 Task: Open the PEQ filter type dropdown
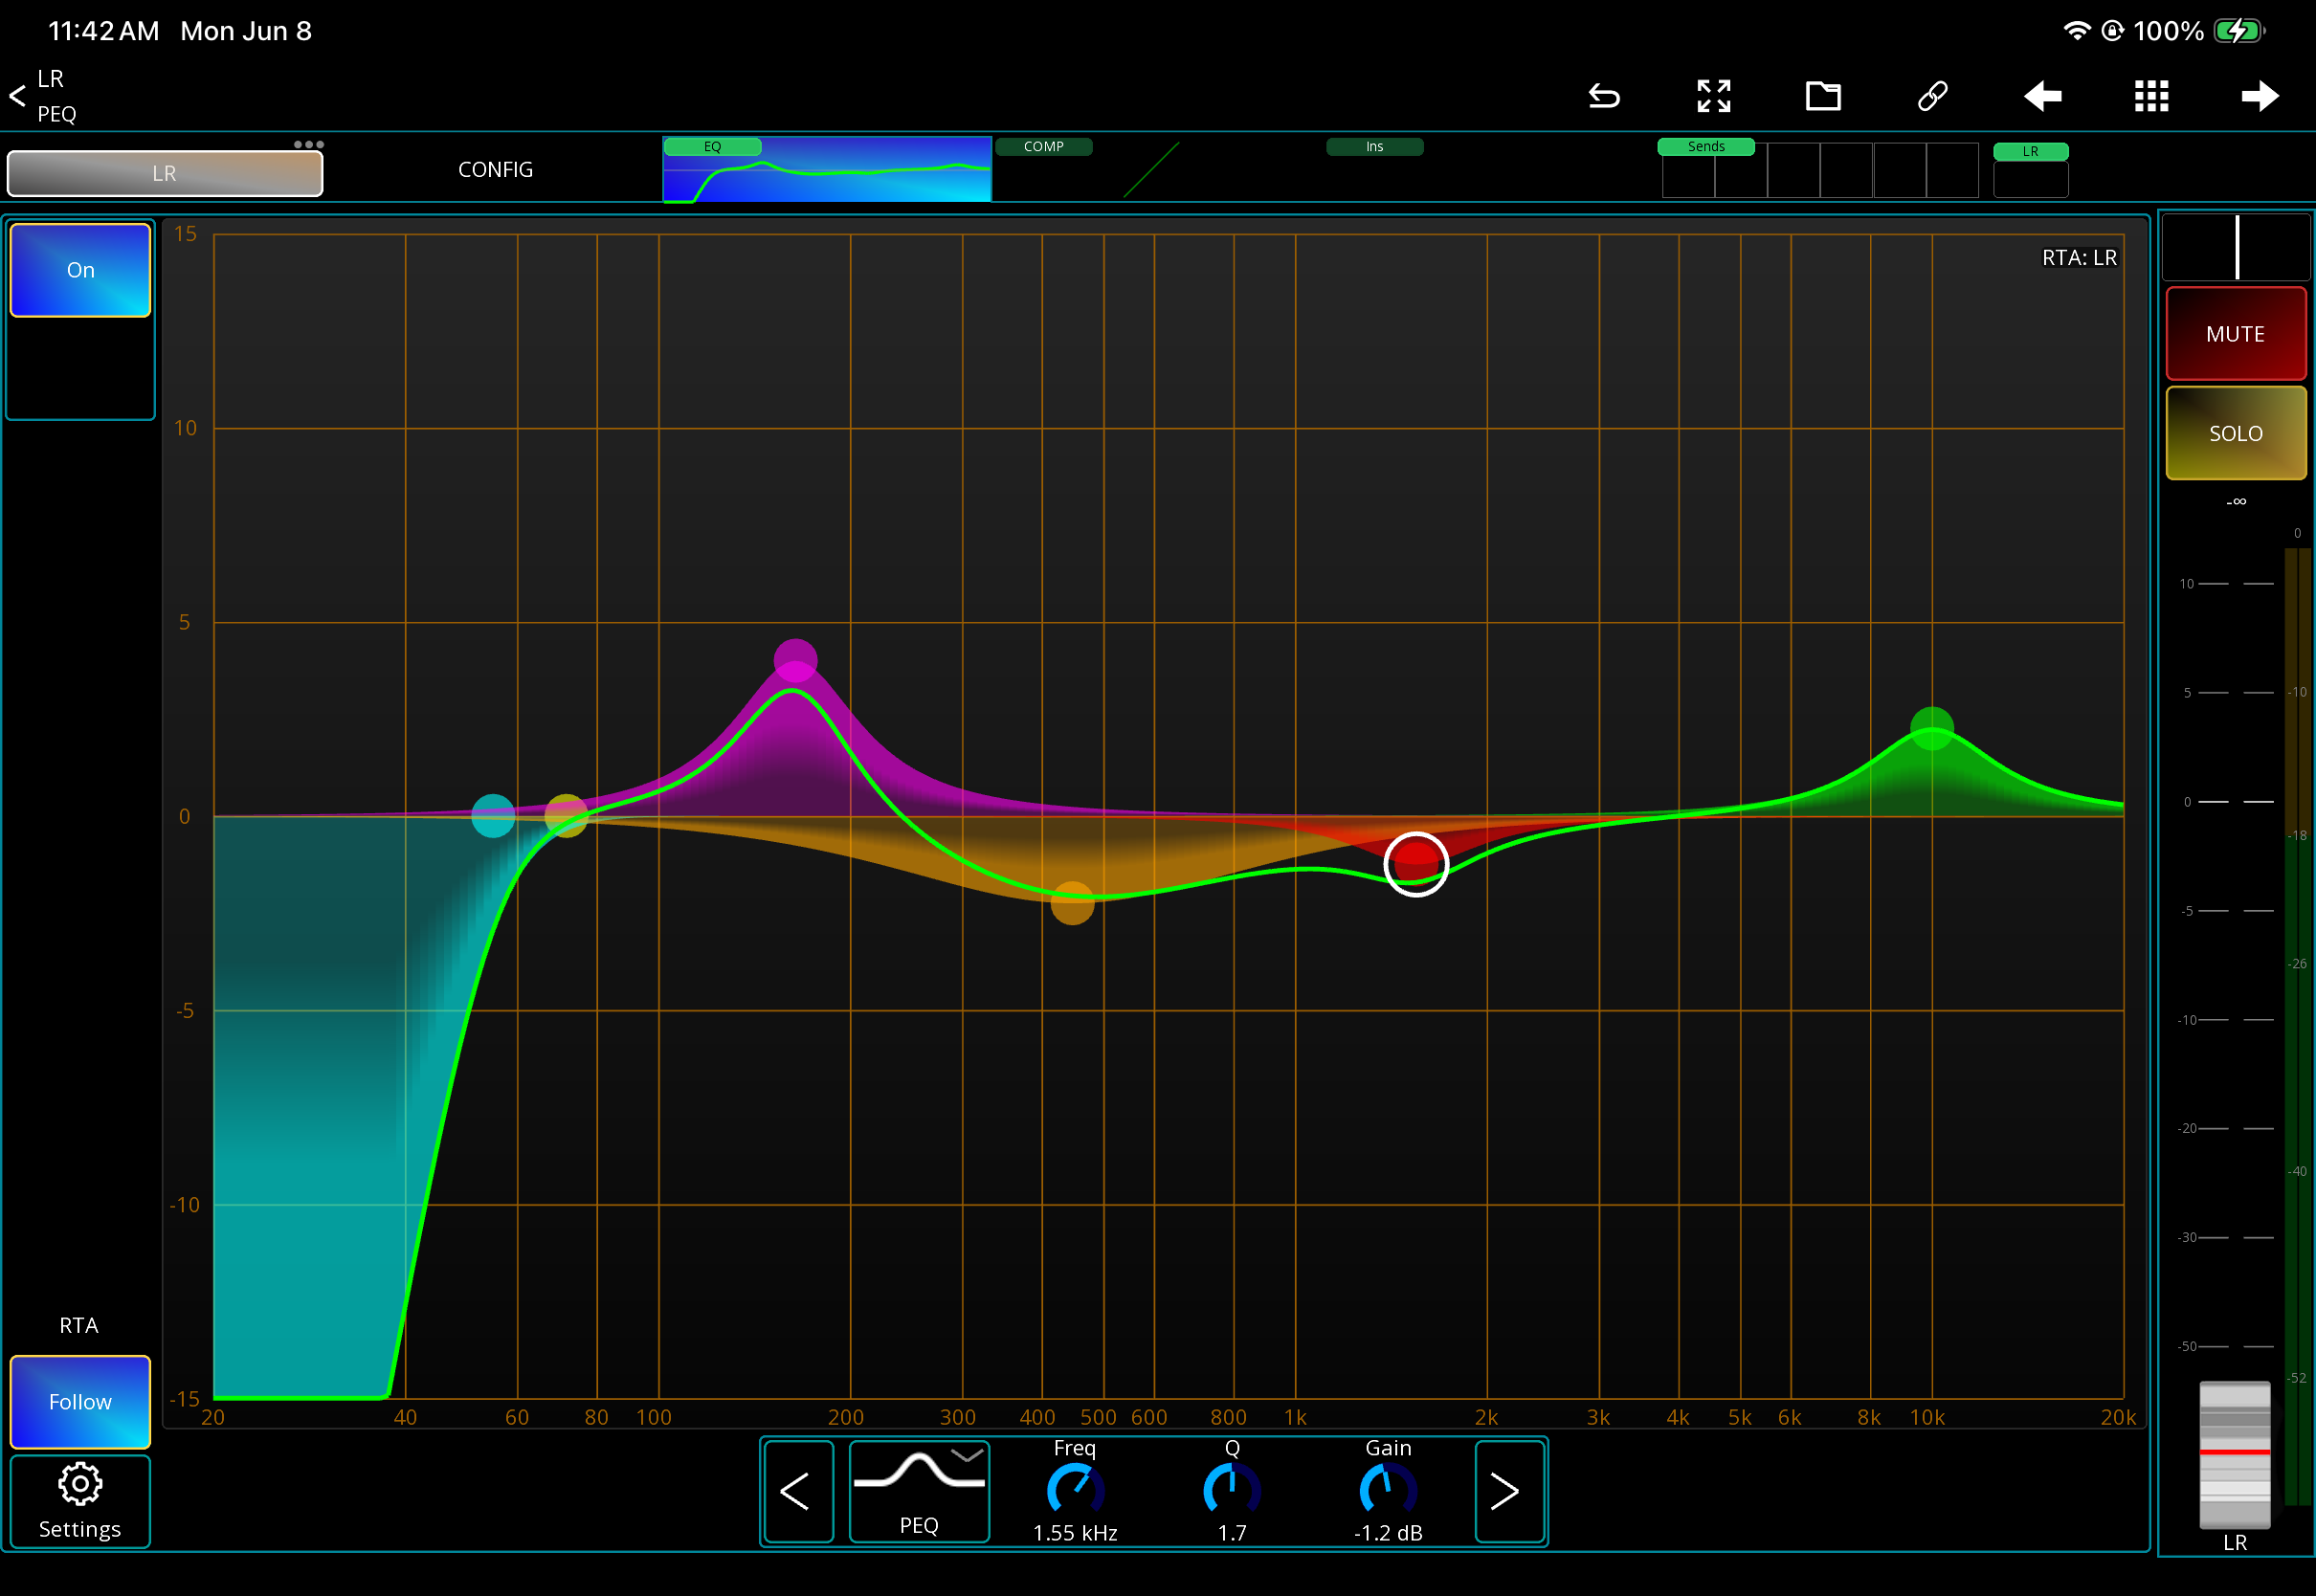point(919,1491)
